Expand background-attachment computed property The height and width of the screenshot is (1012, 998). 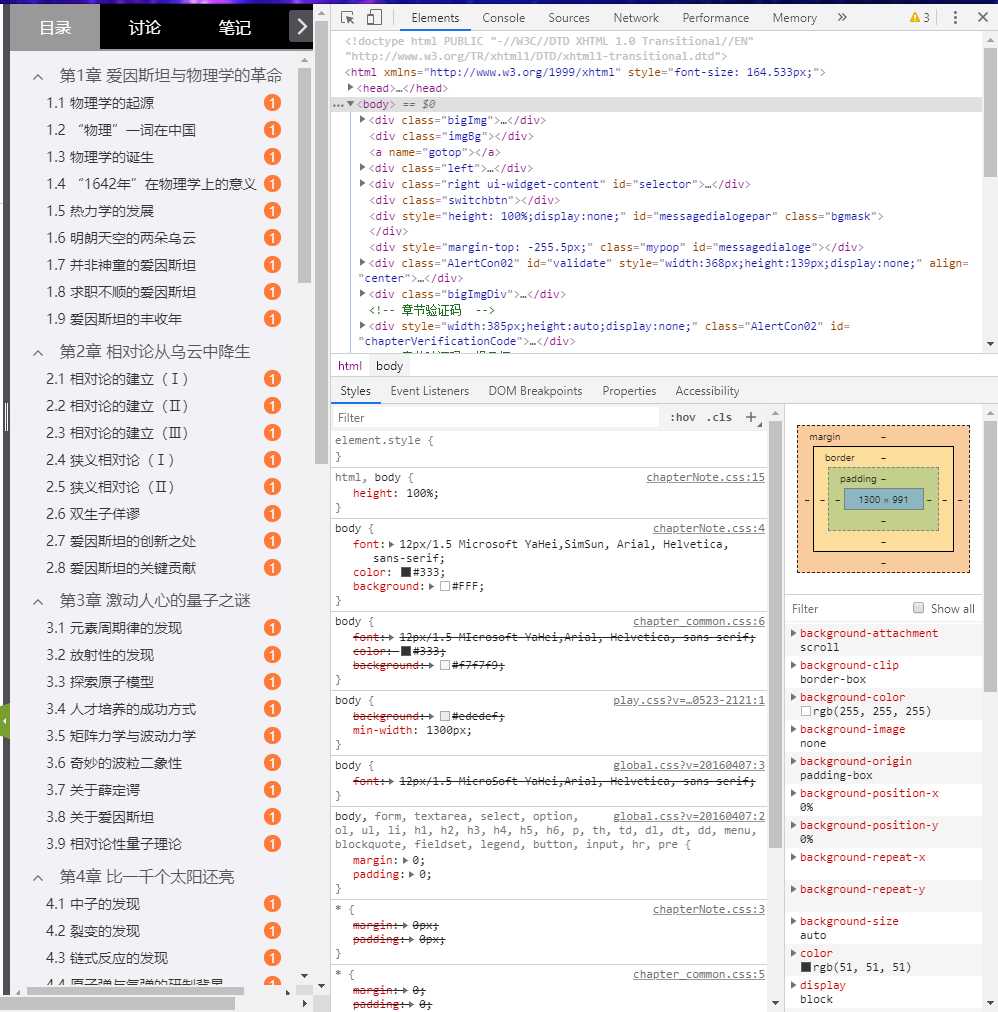(793, 632)
